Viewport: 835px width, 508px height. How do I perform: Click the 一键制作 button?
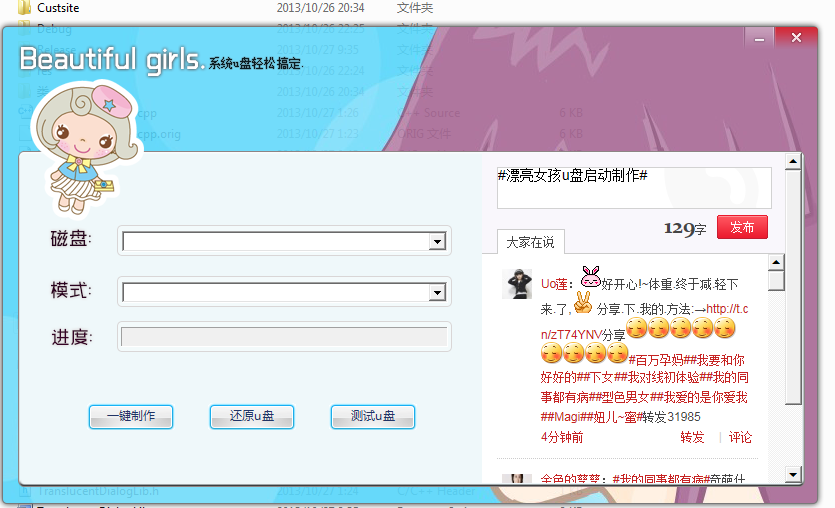click(x=131, y=416)
